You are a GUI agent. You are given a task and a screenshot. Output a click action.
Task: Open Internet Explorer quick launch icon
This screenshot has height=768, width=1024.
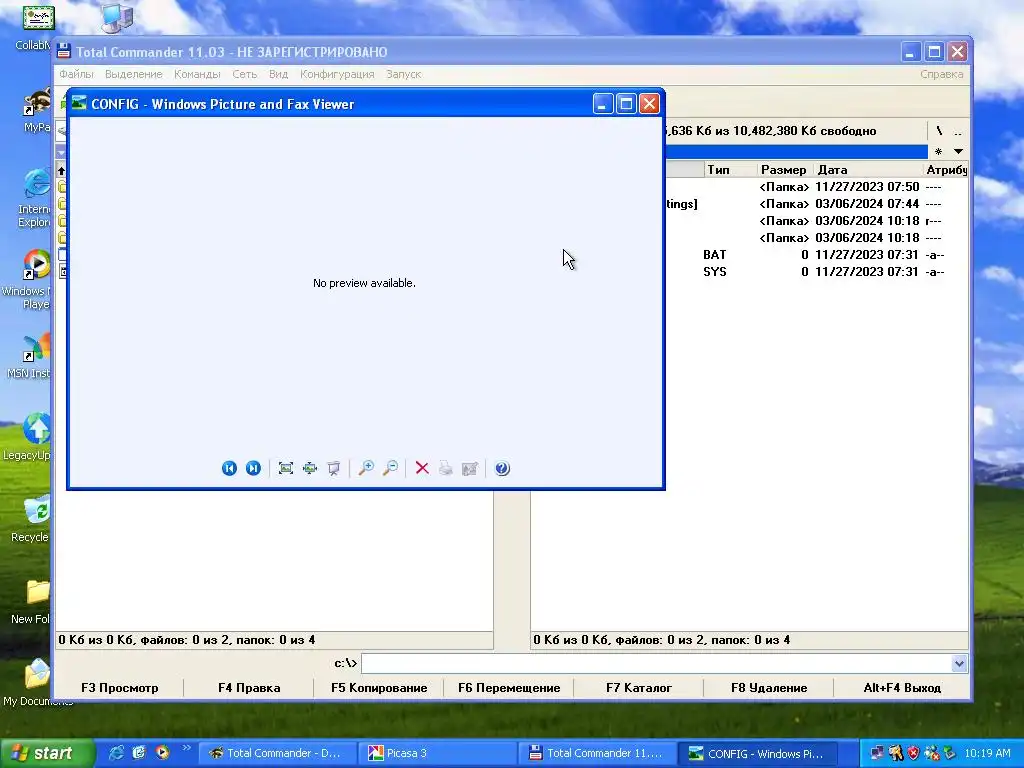point(116,753)
